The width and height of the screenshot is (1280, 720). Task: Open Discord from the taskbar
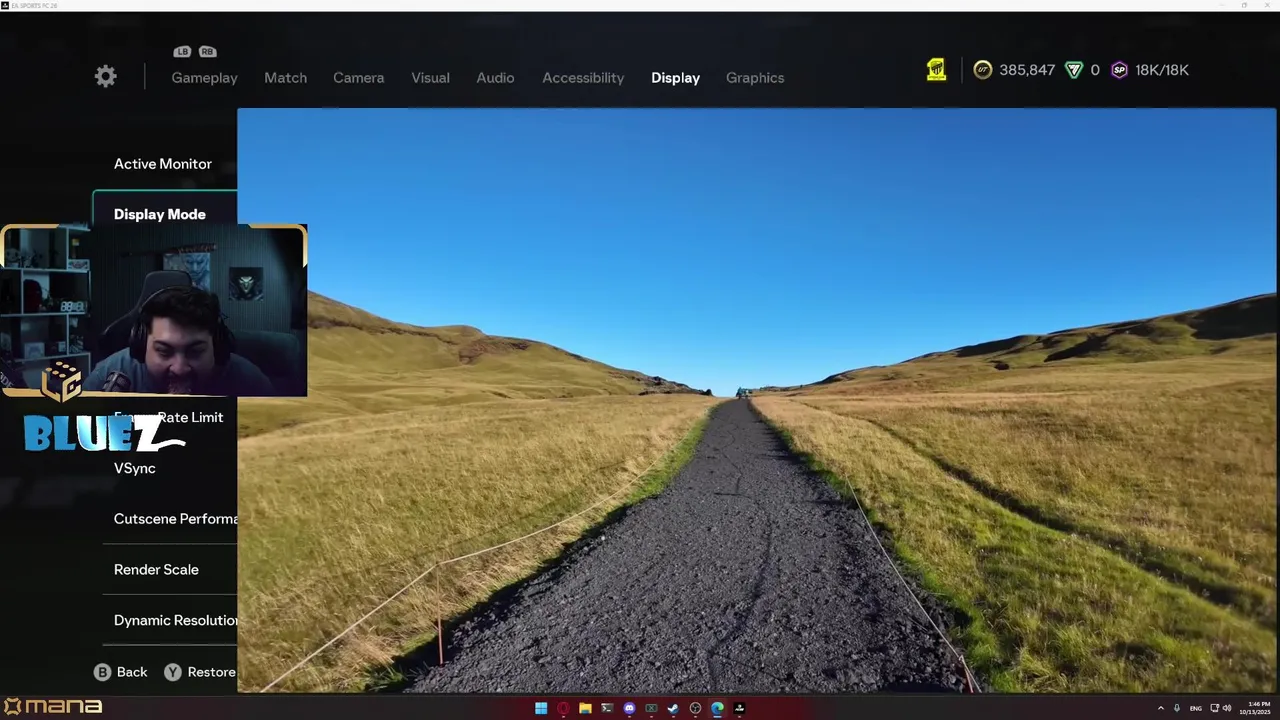[x=629, y=708]
